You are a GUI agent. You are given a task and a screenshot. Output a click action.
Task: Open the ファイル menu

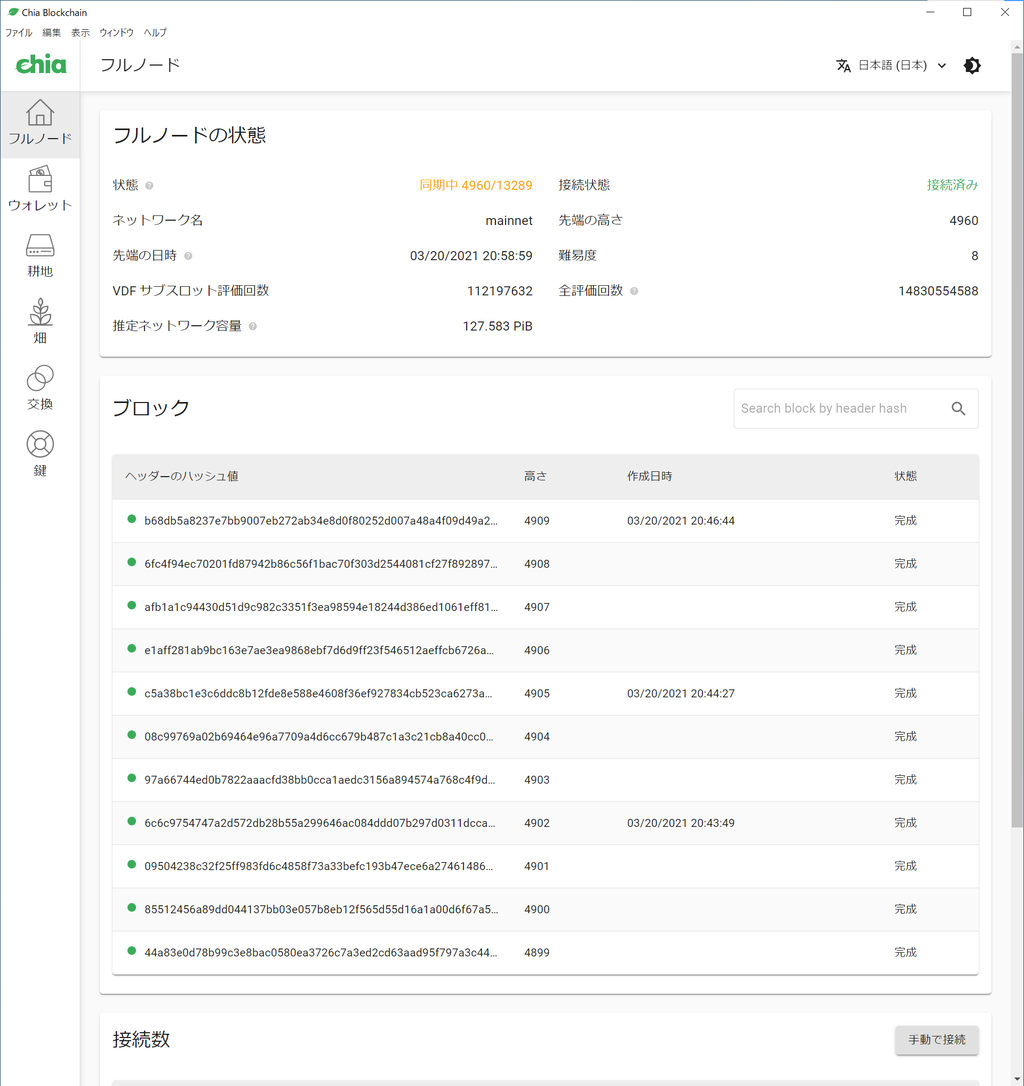pos(19,33)
